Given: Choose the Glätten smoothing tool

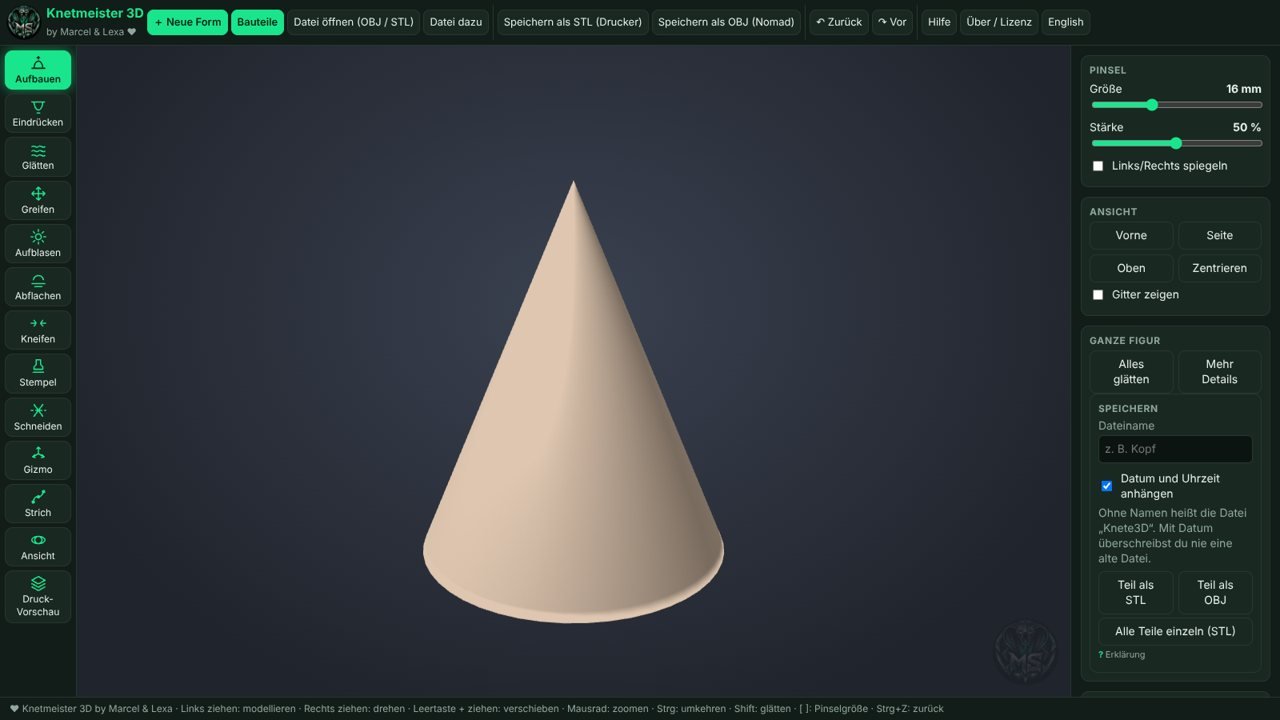Looking at the screenshot, I should point(38,157).
